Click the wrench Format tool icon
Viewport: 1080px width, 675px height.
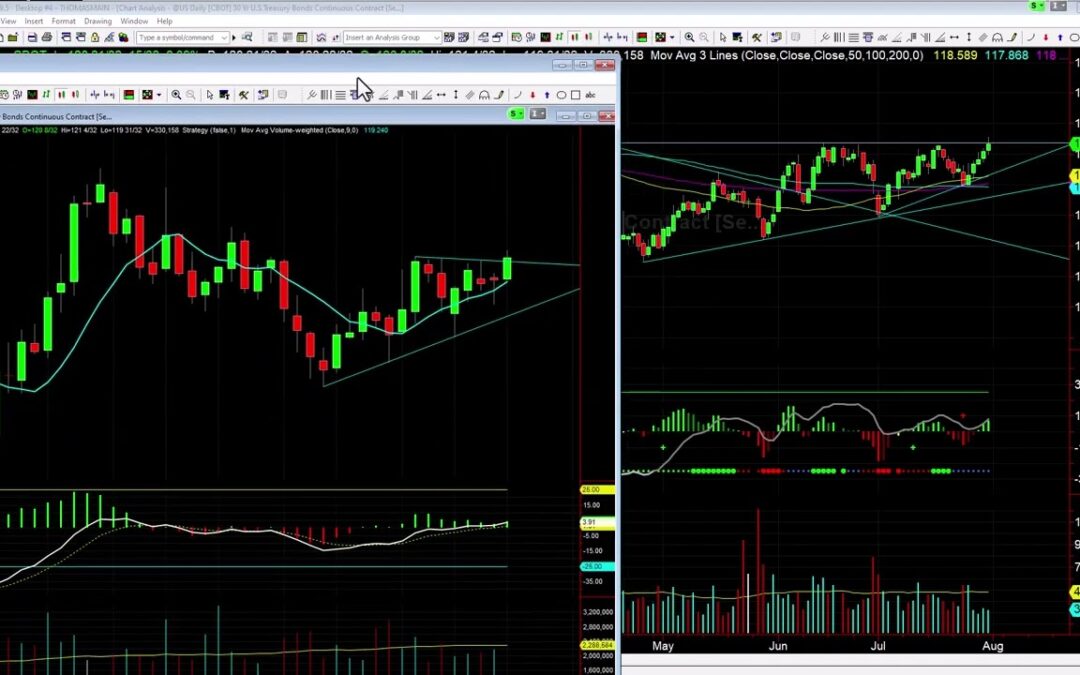(242, 95)
